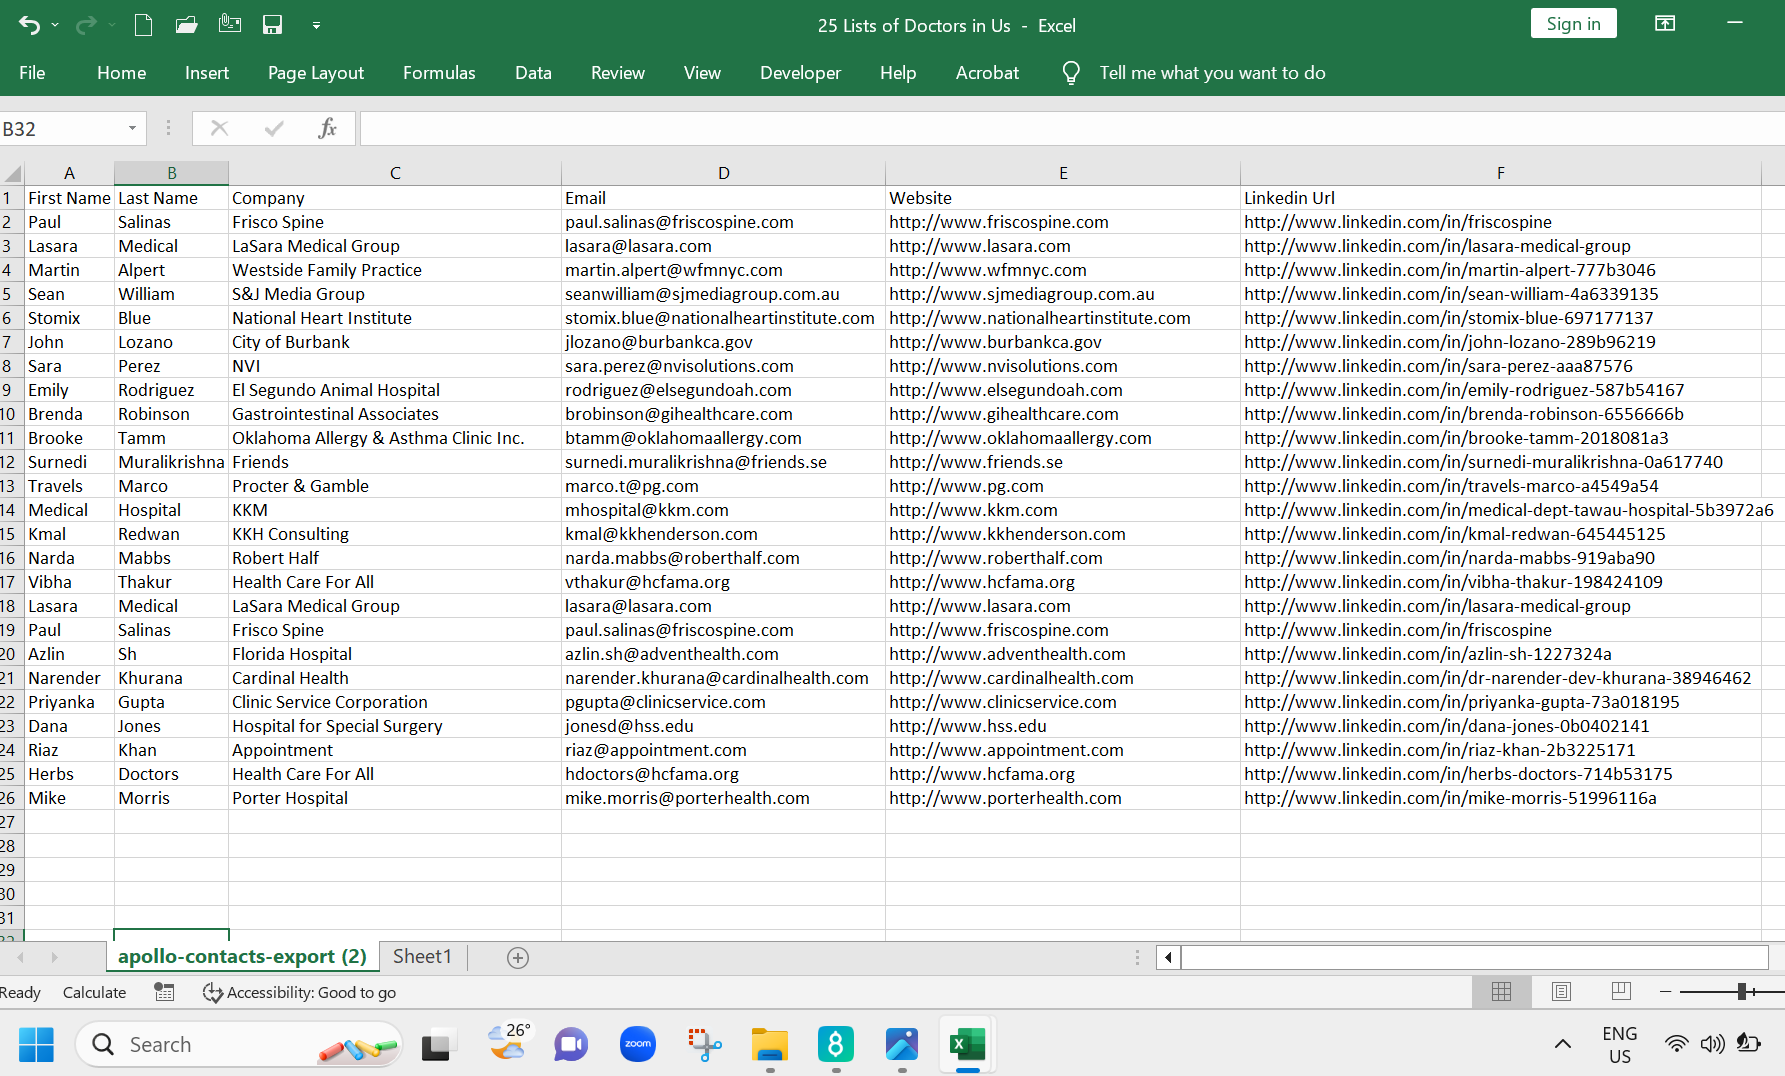Image resolution: width=1785 pixels, height=1076 pixels.
Task: Open the macro recording status bar icon
Action: pos(164,992)
